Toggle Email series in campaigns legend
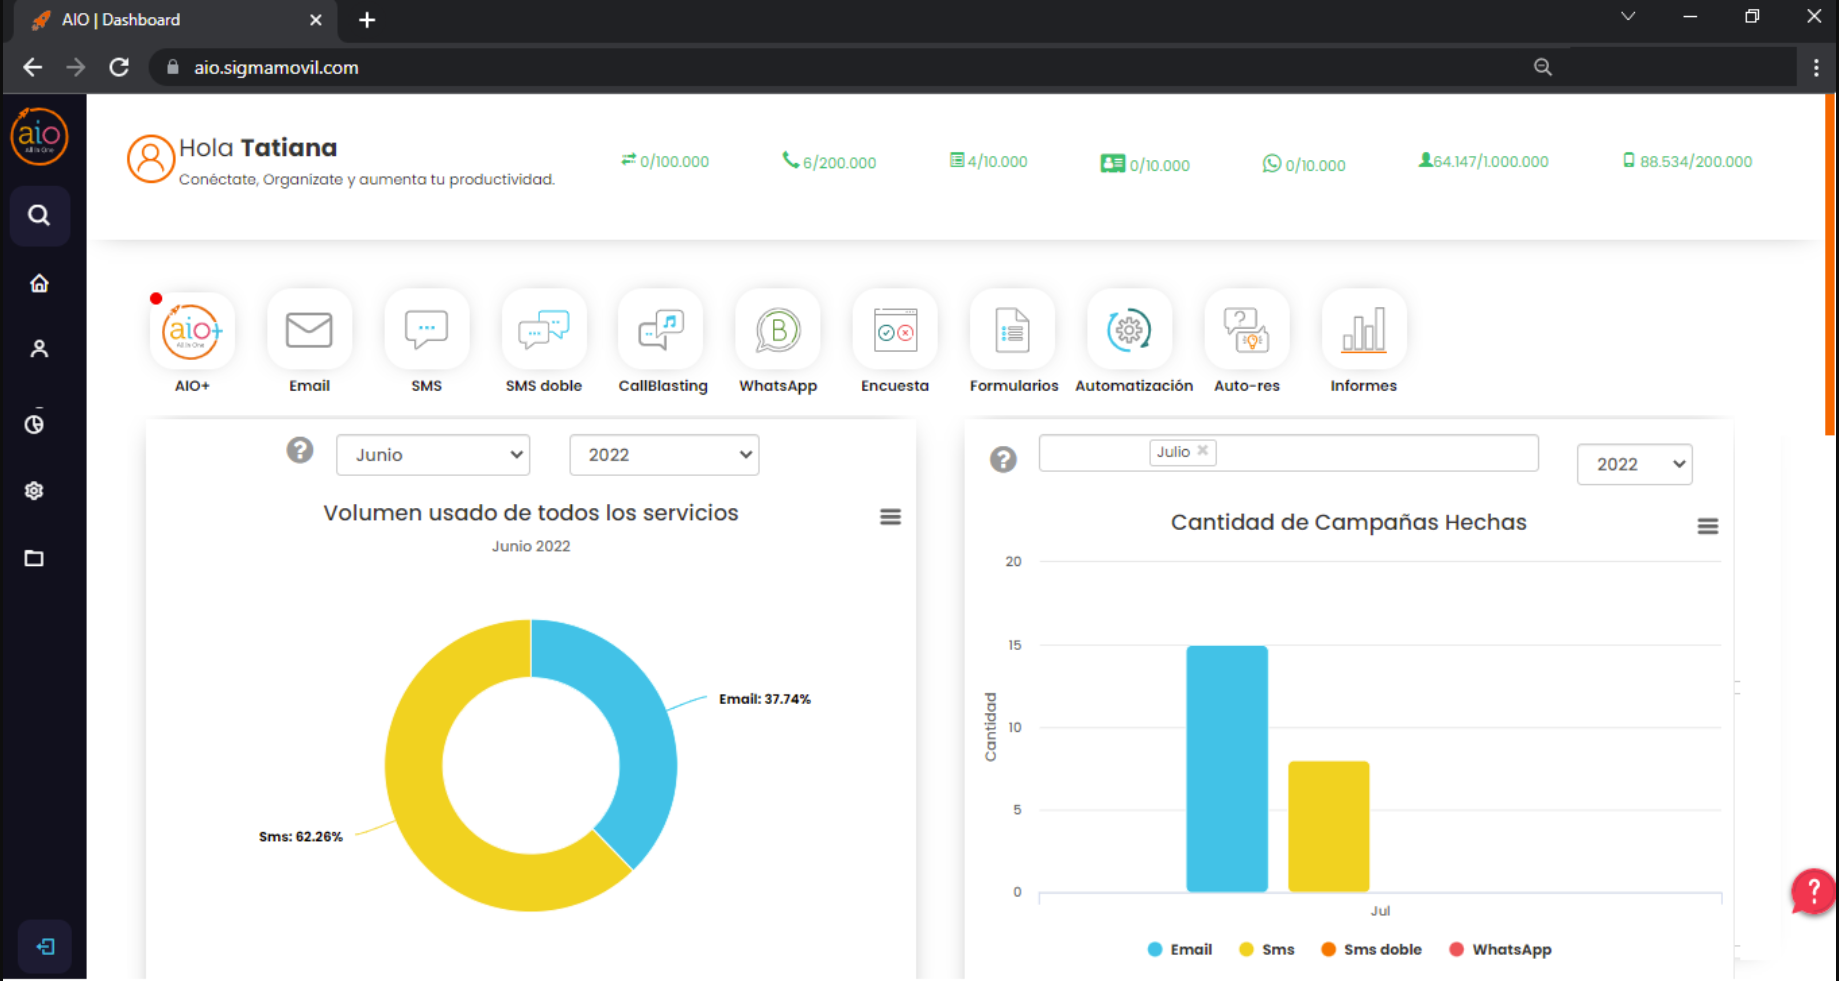1839x981 pixels. pos(1178,949)
